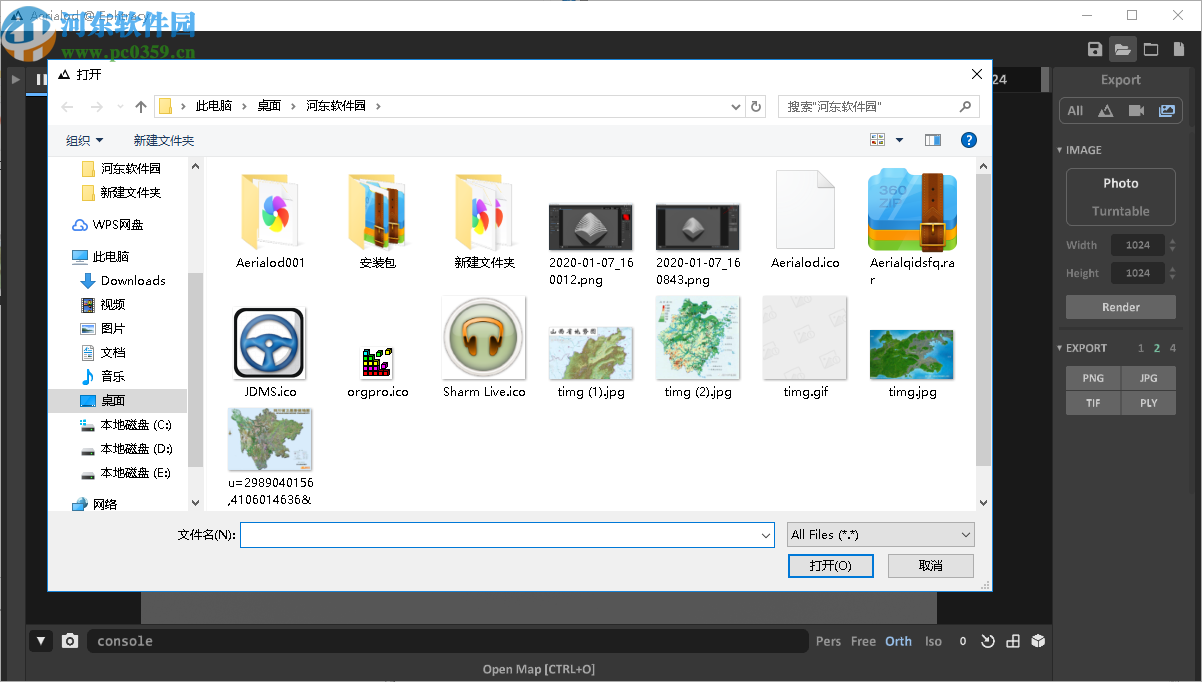Open the All Files type dropdown
This screenshot has height=682, width=1202.
click(880, 535)
